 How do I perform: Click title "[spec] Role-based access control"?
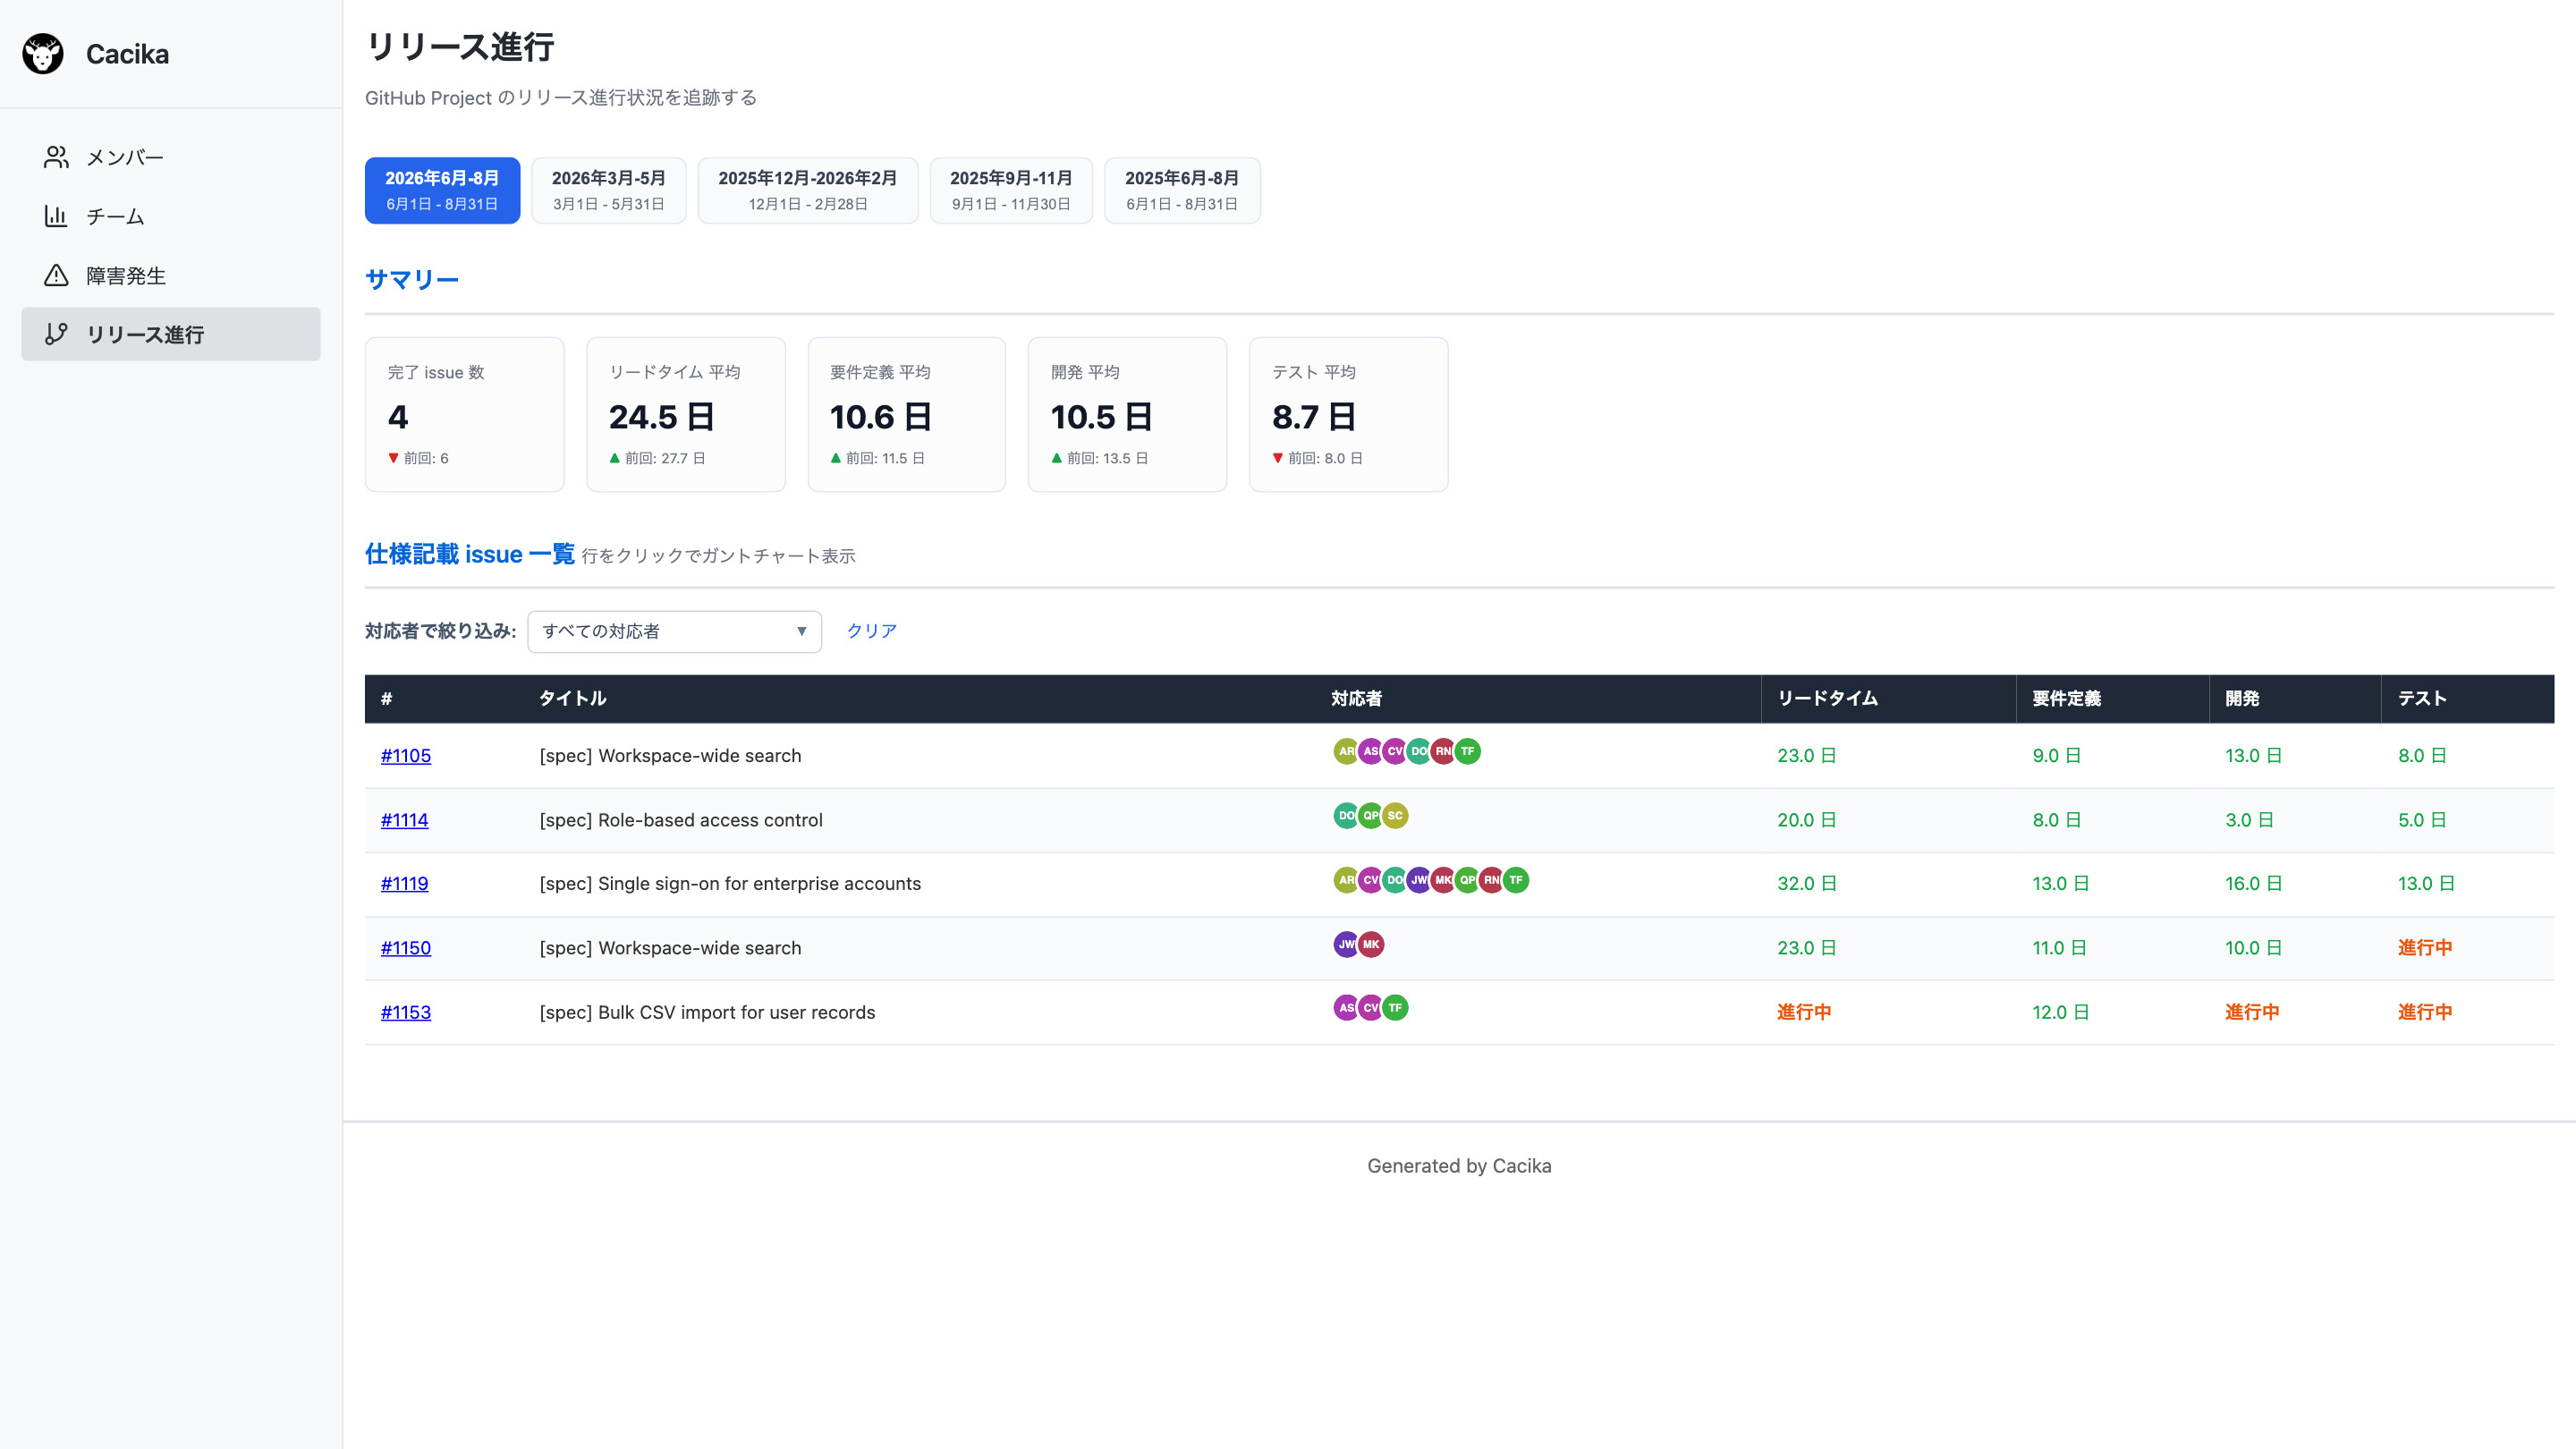pos(681,820)
